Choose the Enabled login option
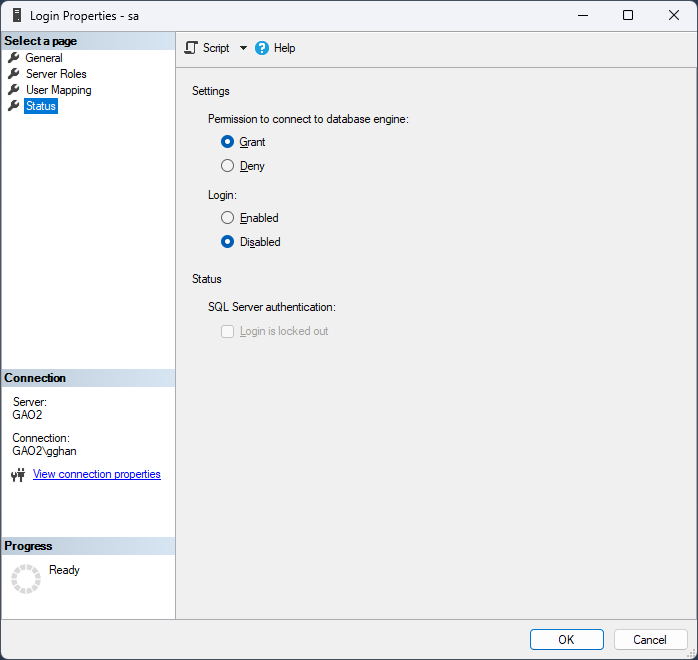698x660 pixels. click(227, 218)
